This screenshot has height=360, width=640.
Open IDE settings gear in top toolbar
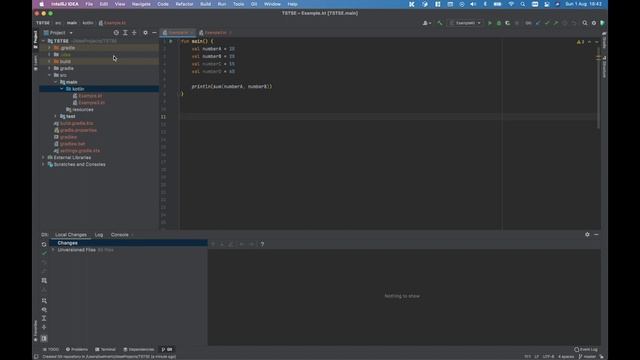594,23
